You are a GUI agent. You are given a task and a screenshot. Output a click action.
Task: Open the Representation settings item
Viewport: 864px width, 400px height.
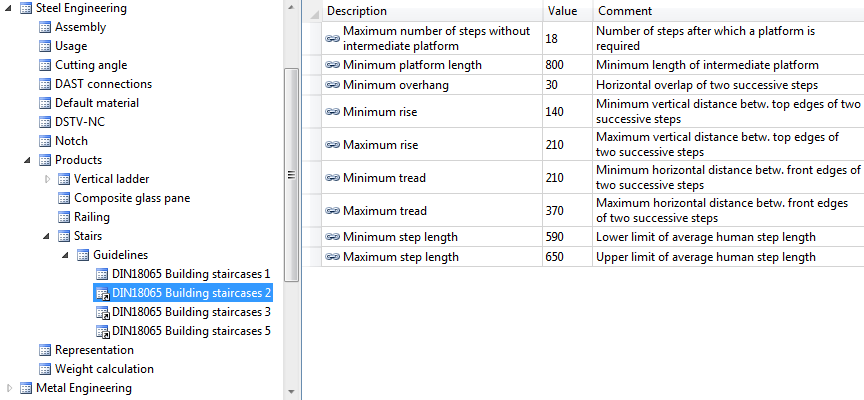click(94, 350)
